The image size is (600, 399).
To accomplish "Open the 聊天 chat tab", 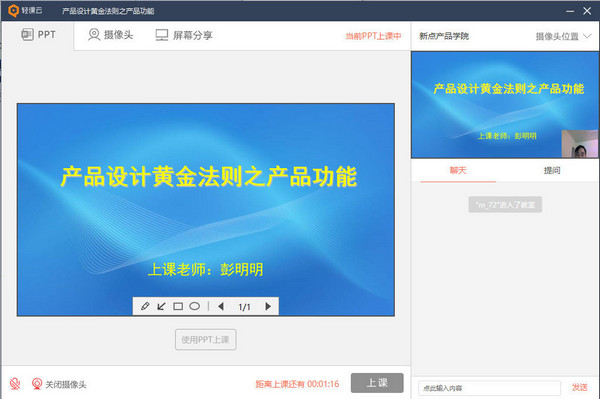I will [458, 170].
